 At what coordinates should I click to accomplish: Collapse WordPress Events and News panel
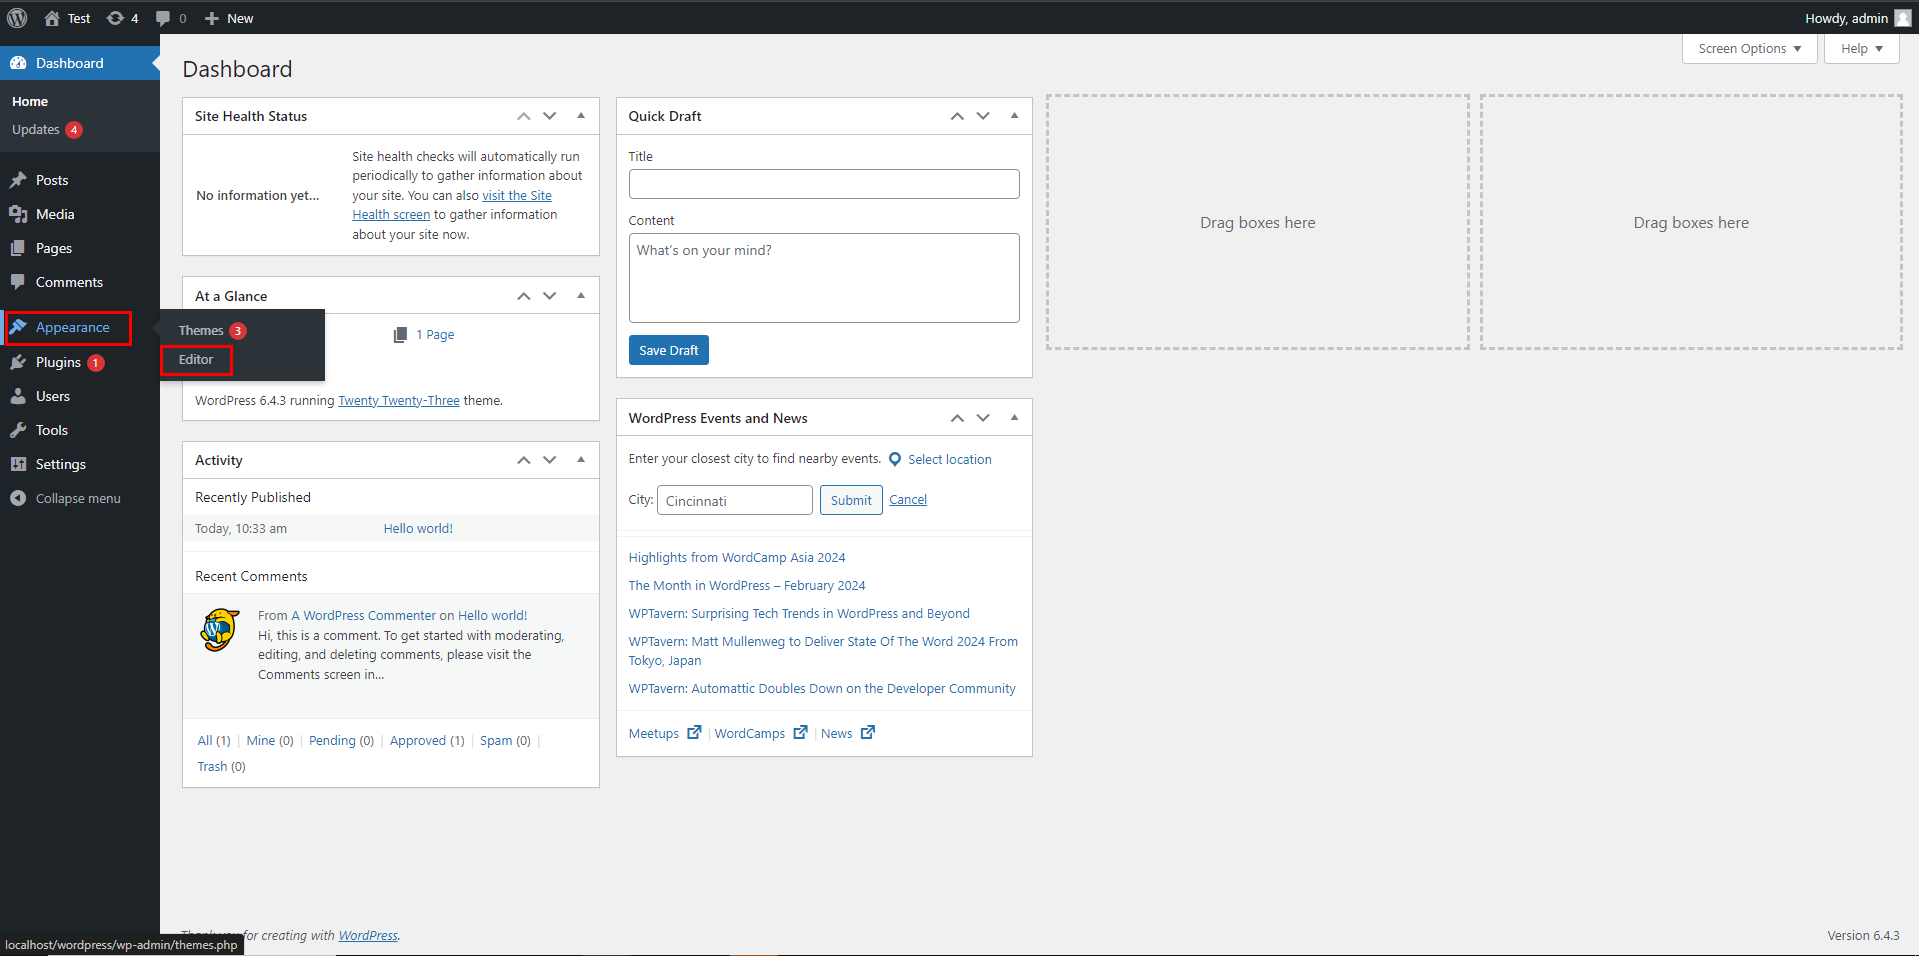[x=1014, y=418]
